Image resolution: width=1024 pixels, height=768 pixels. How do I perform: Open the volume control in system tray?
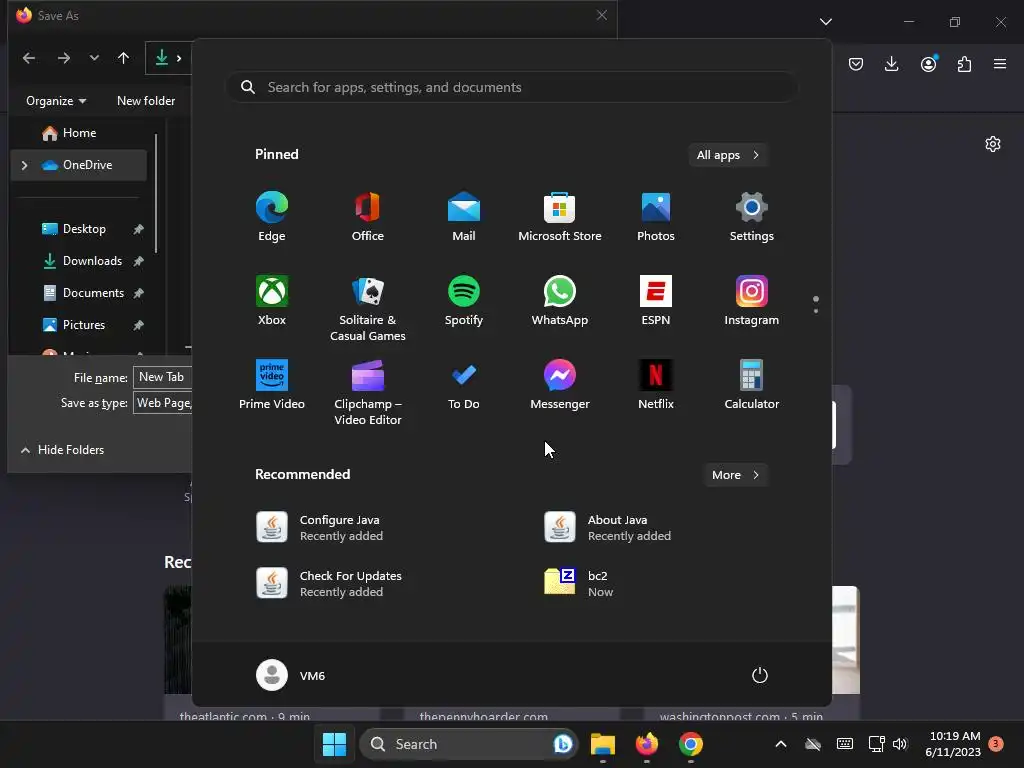tap(900, 744)
